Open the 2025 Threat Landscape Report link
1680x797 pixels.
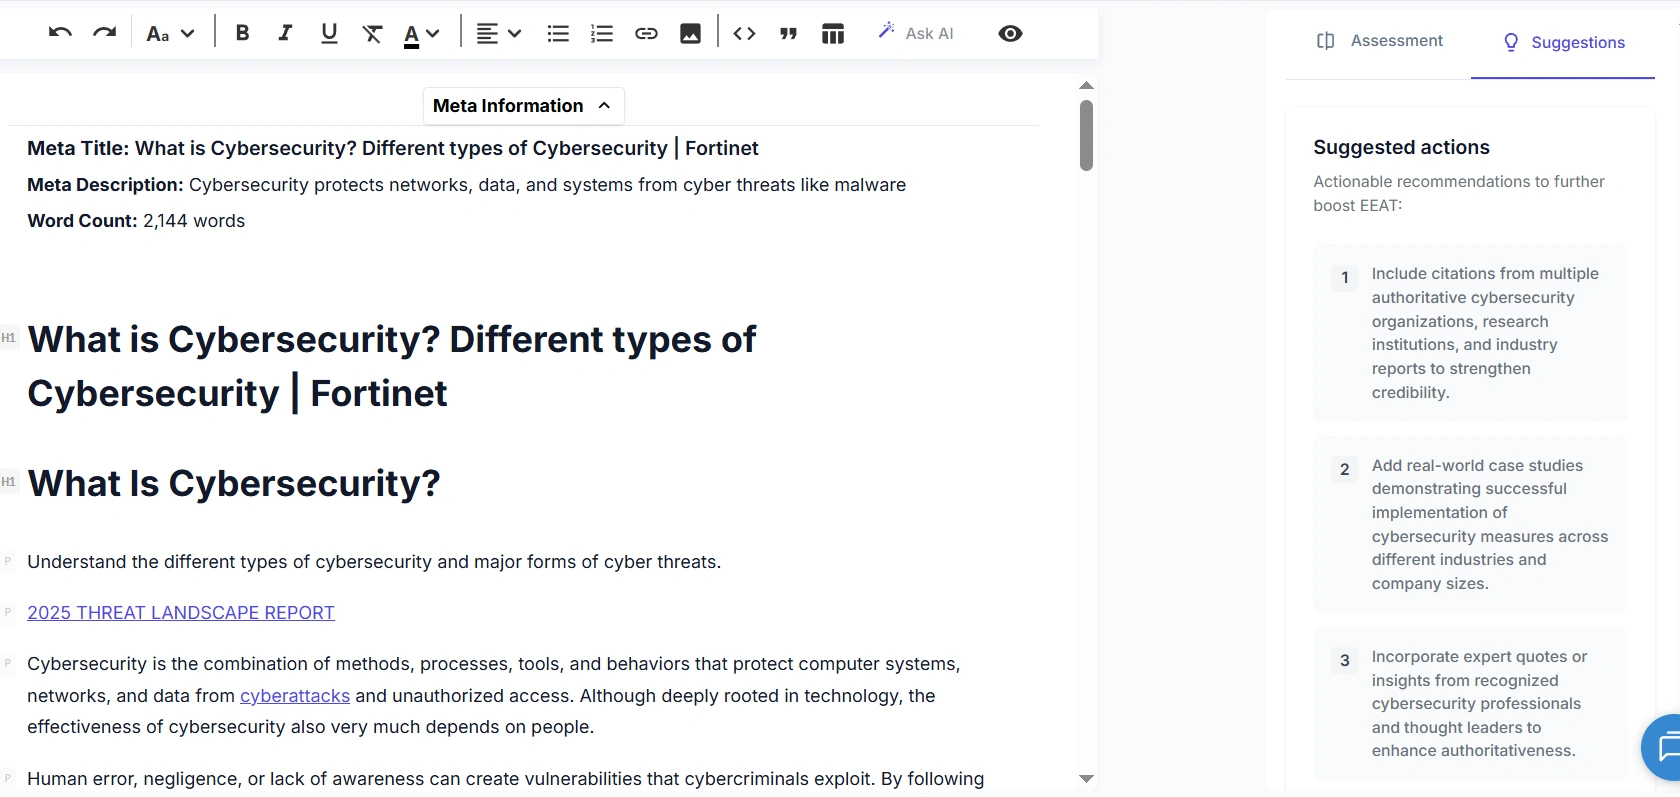[181, 613]
